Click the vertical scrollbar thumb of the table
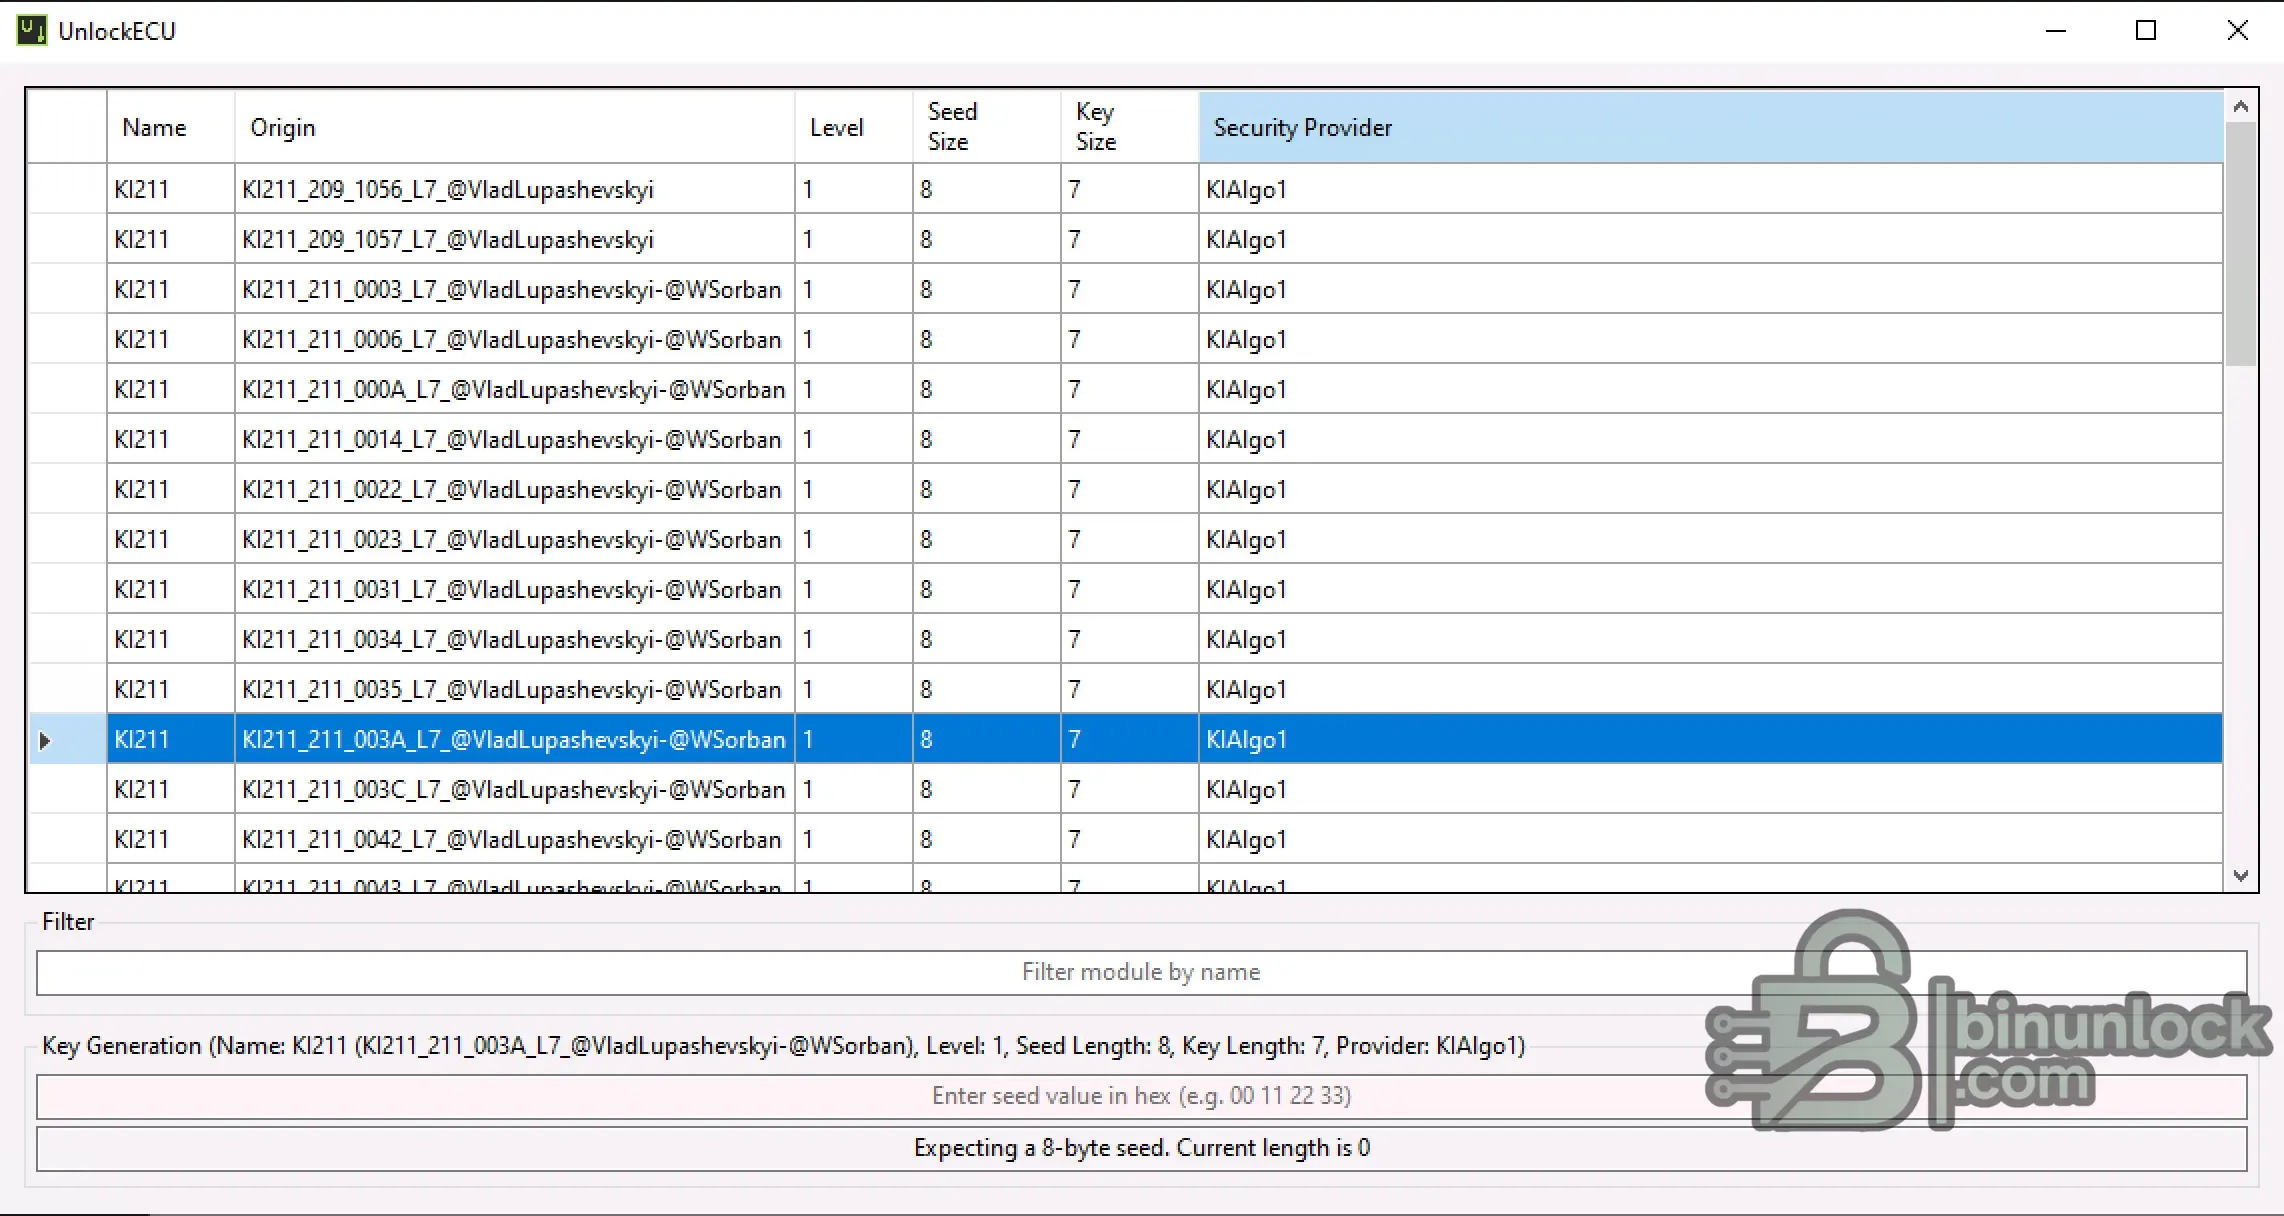This screenshot has height=1216, width=2284. pyautogui.click(x=2241, y=244)
